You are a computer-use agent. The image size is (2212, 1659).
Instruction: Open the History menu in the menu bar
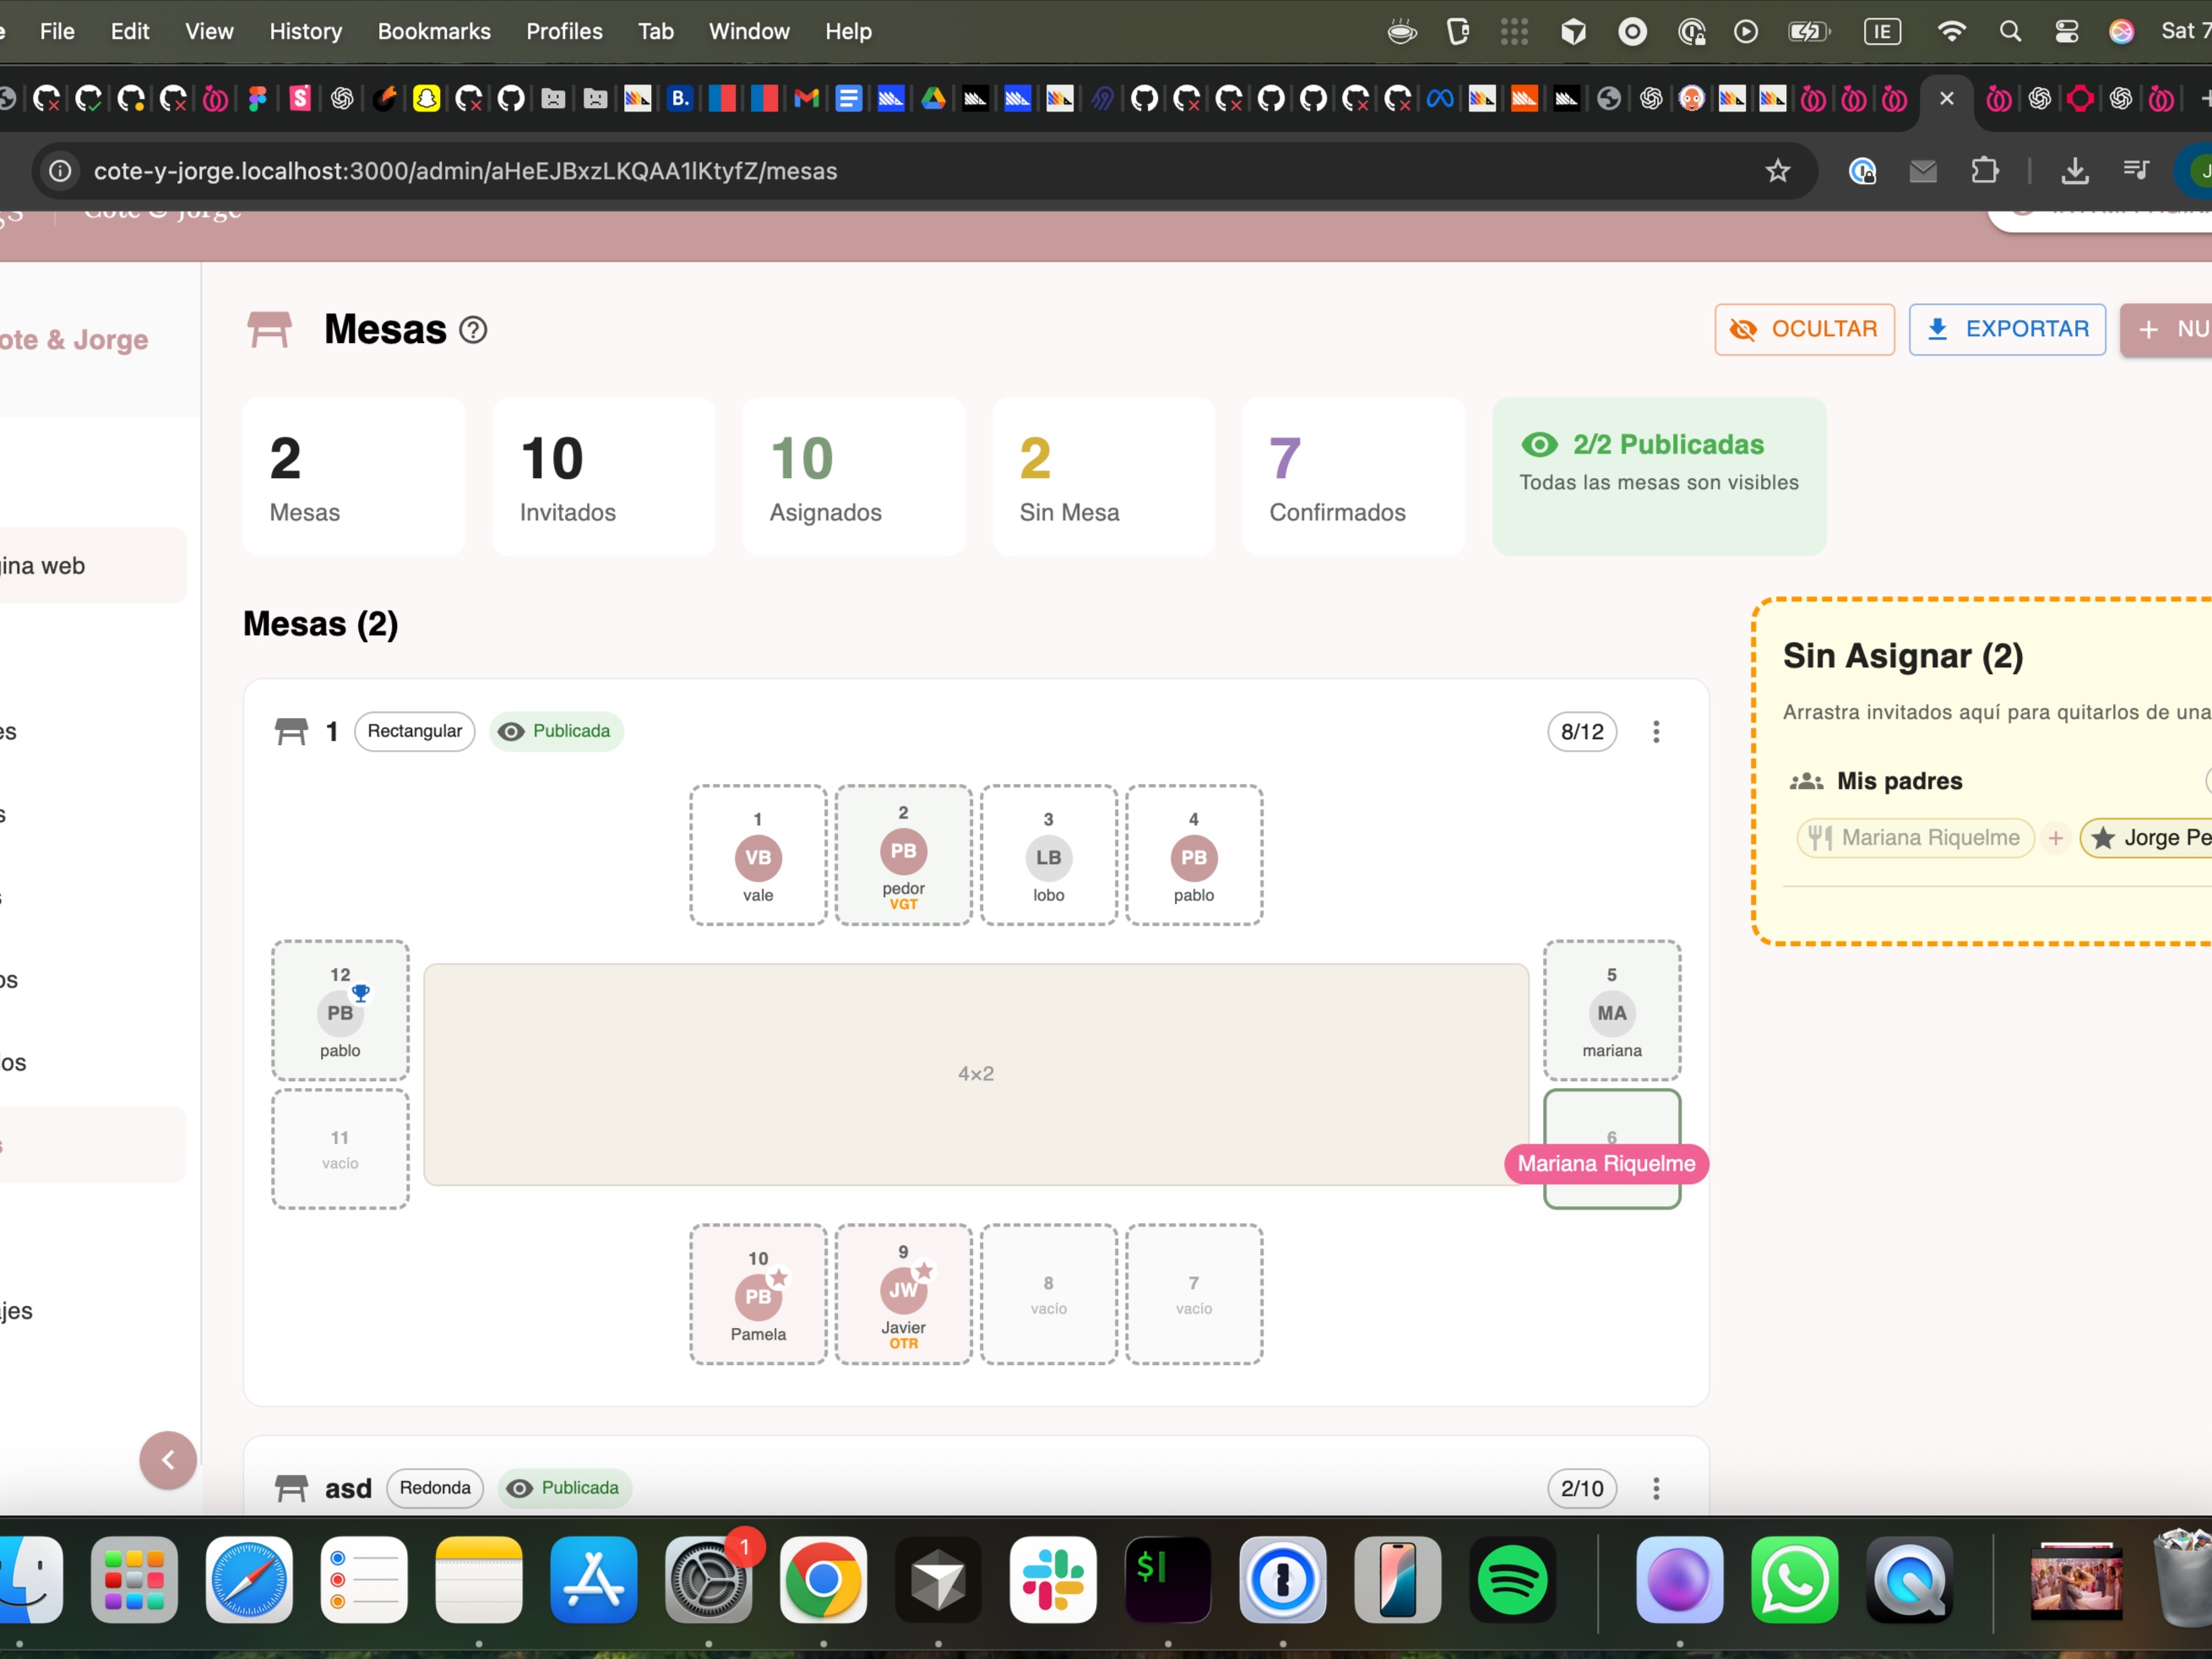click(305, 31)
